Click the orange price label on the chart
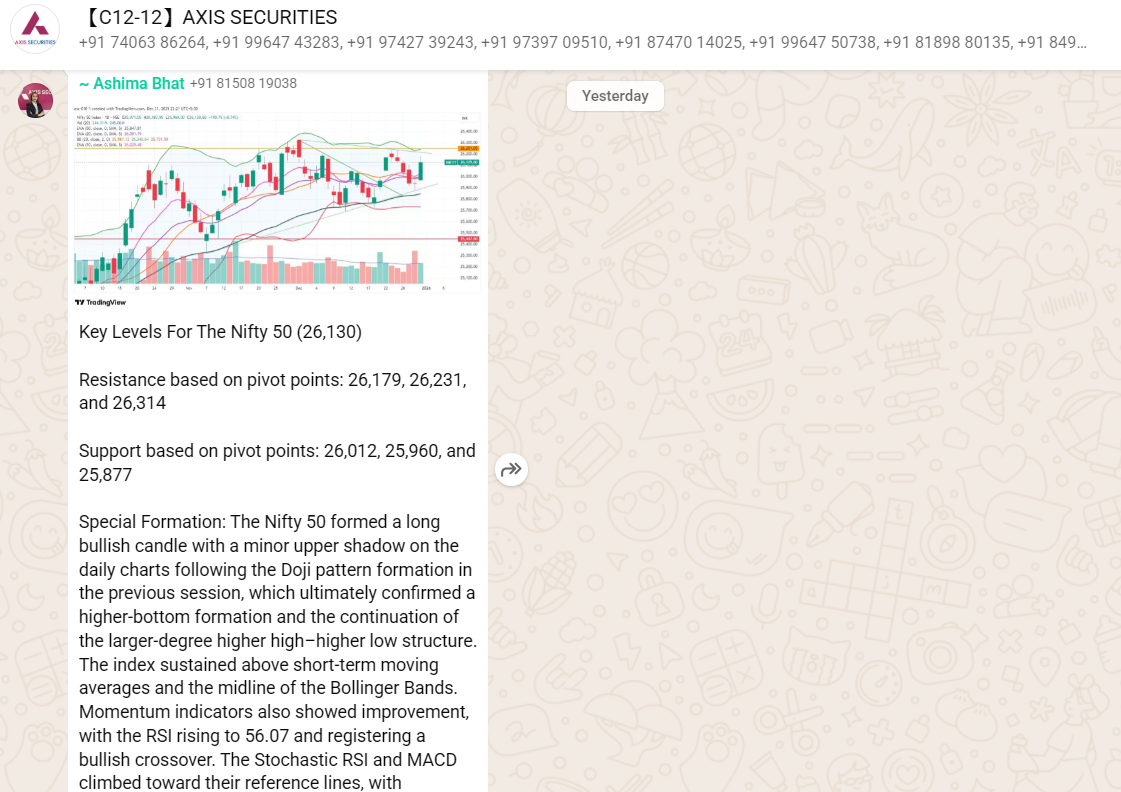 point(468,148)
